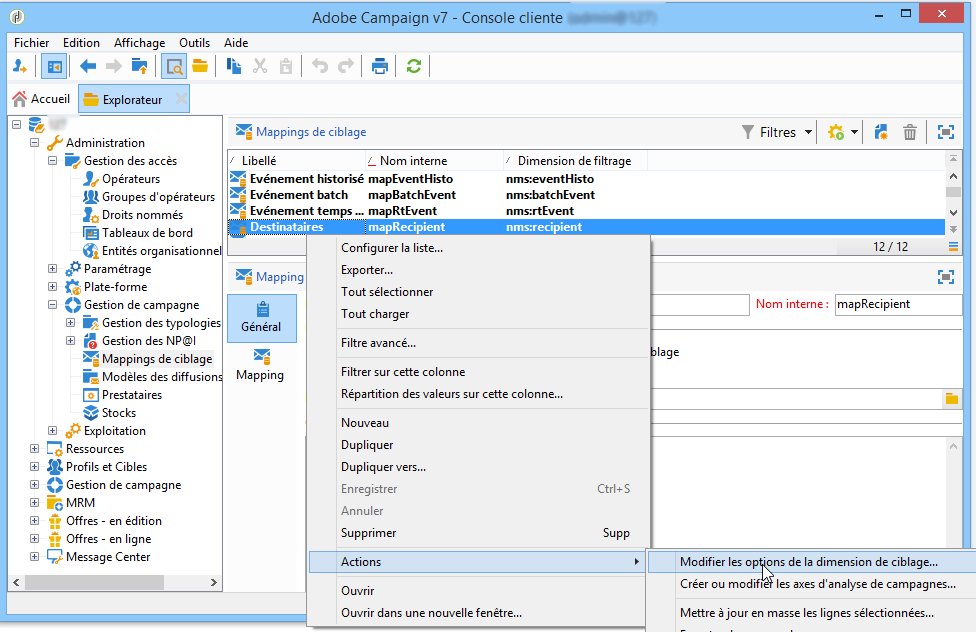Open the Aide menu
This screenshot has width=976, height=632.
[236, 42]
